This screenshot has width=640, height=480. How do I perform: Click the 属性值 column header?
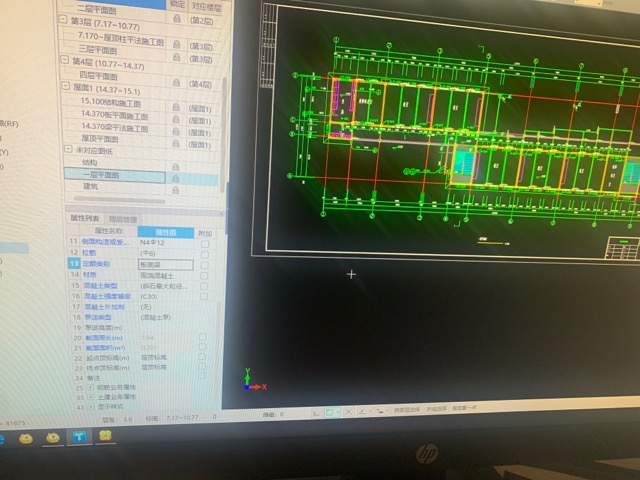pyautogui.click(x=165, y=232)
